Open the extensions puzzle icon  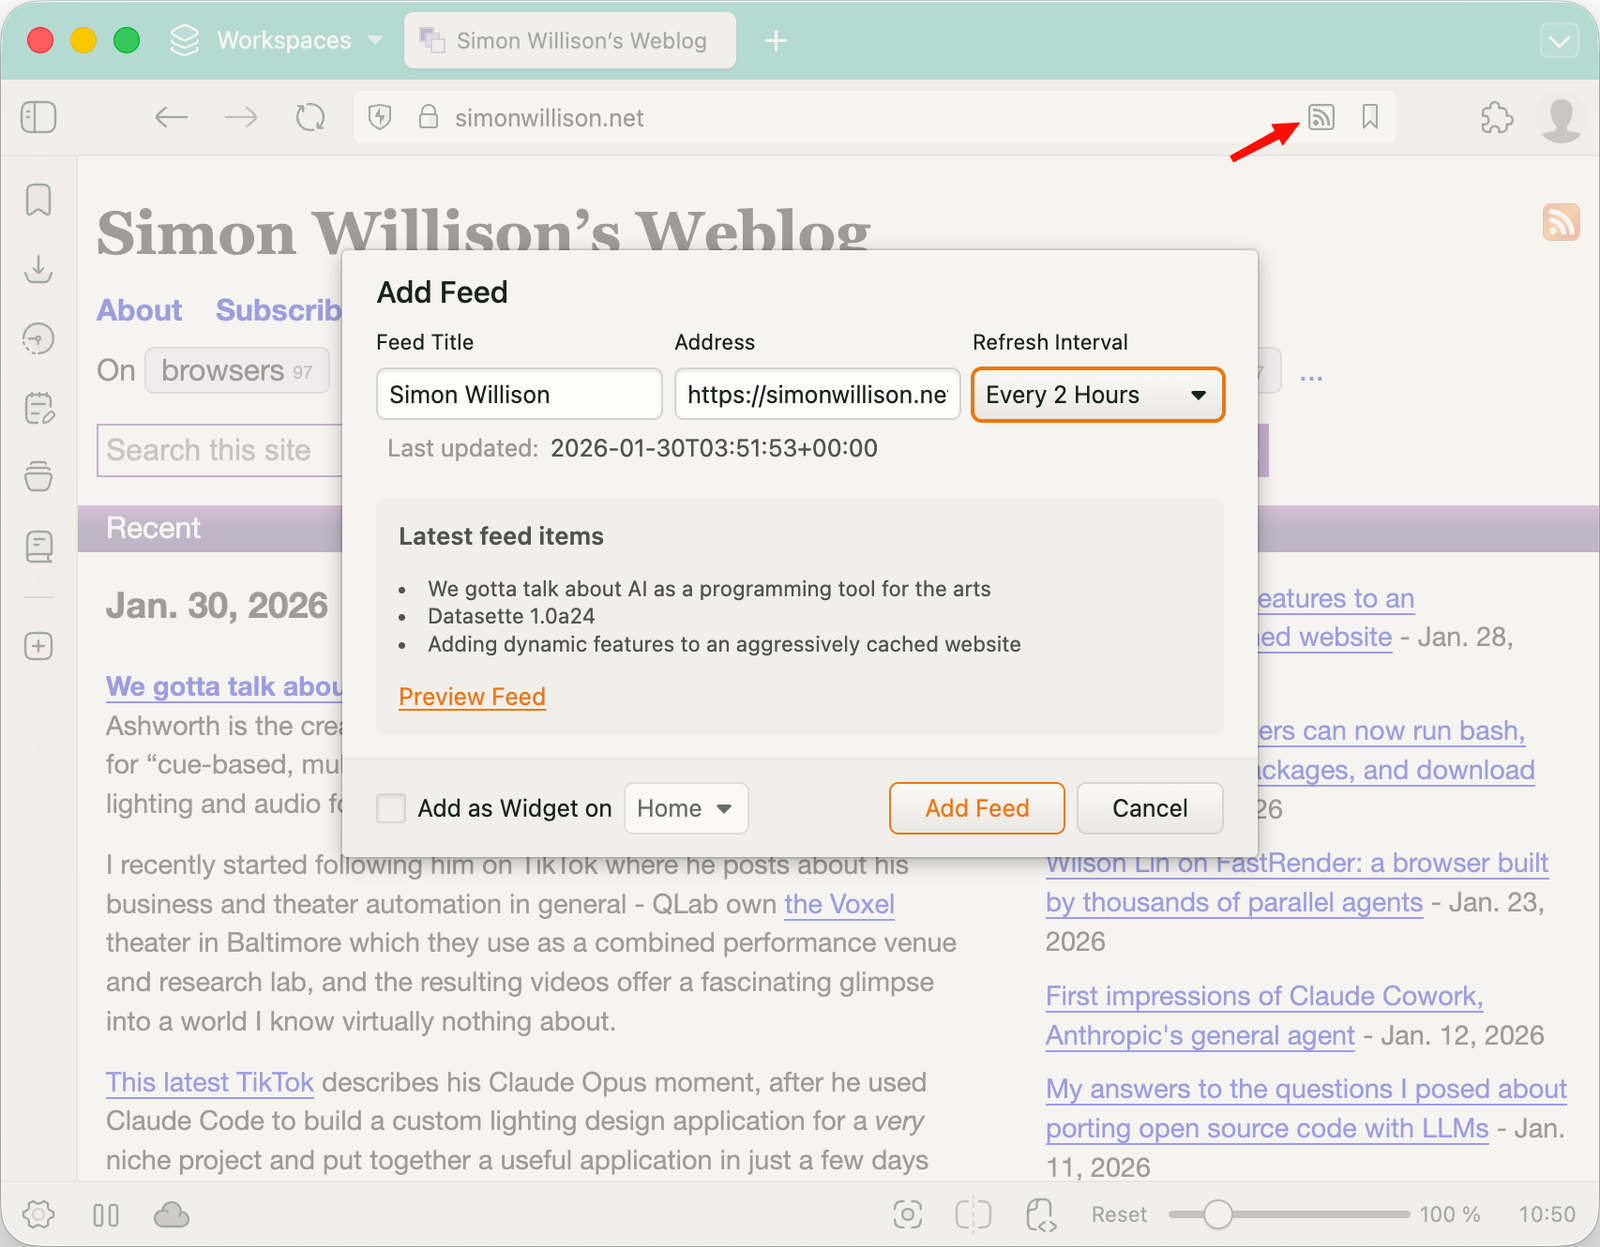point(1496,118)
